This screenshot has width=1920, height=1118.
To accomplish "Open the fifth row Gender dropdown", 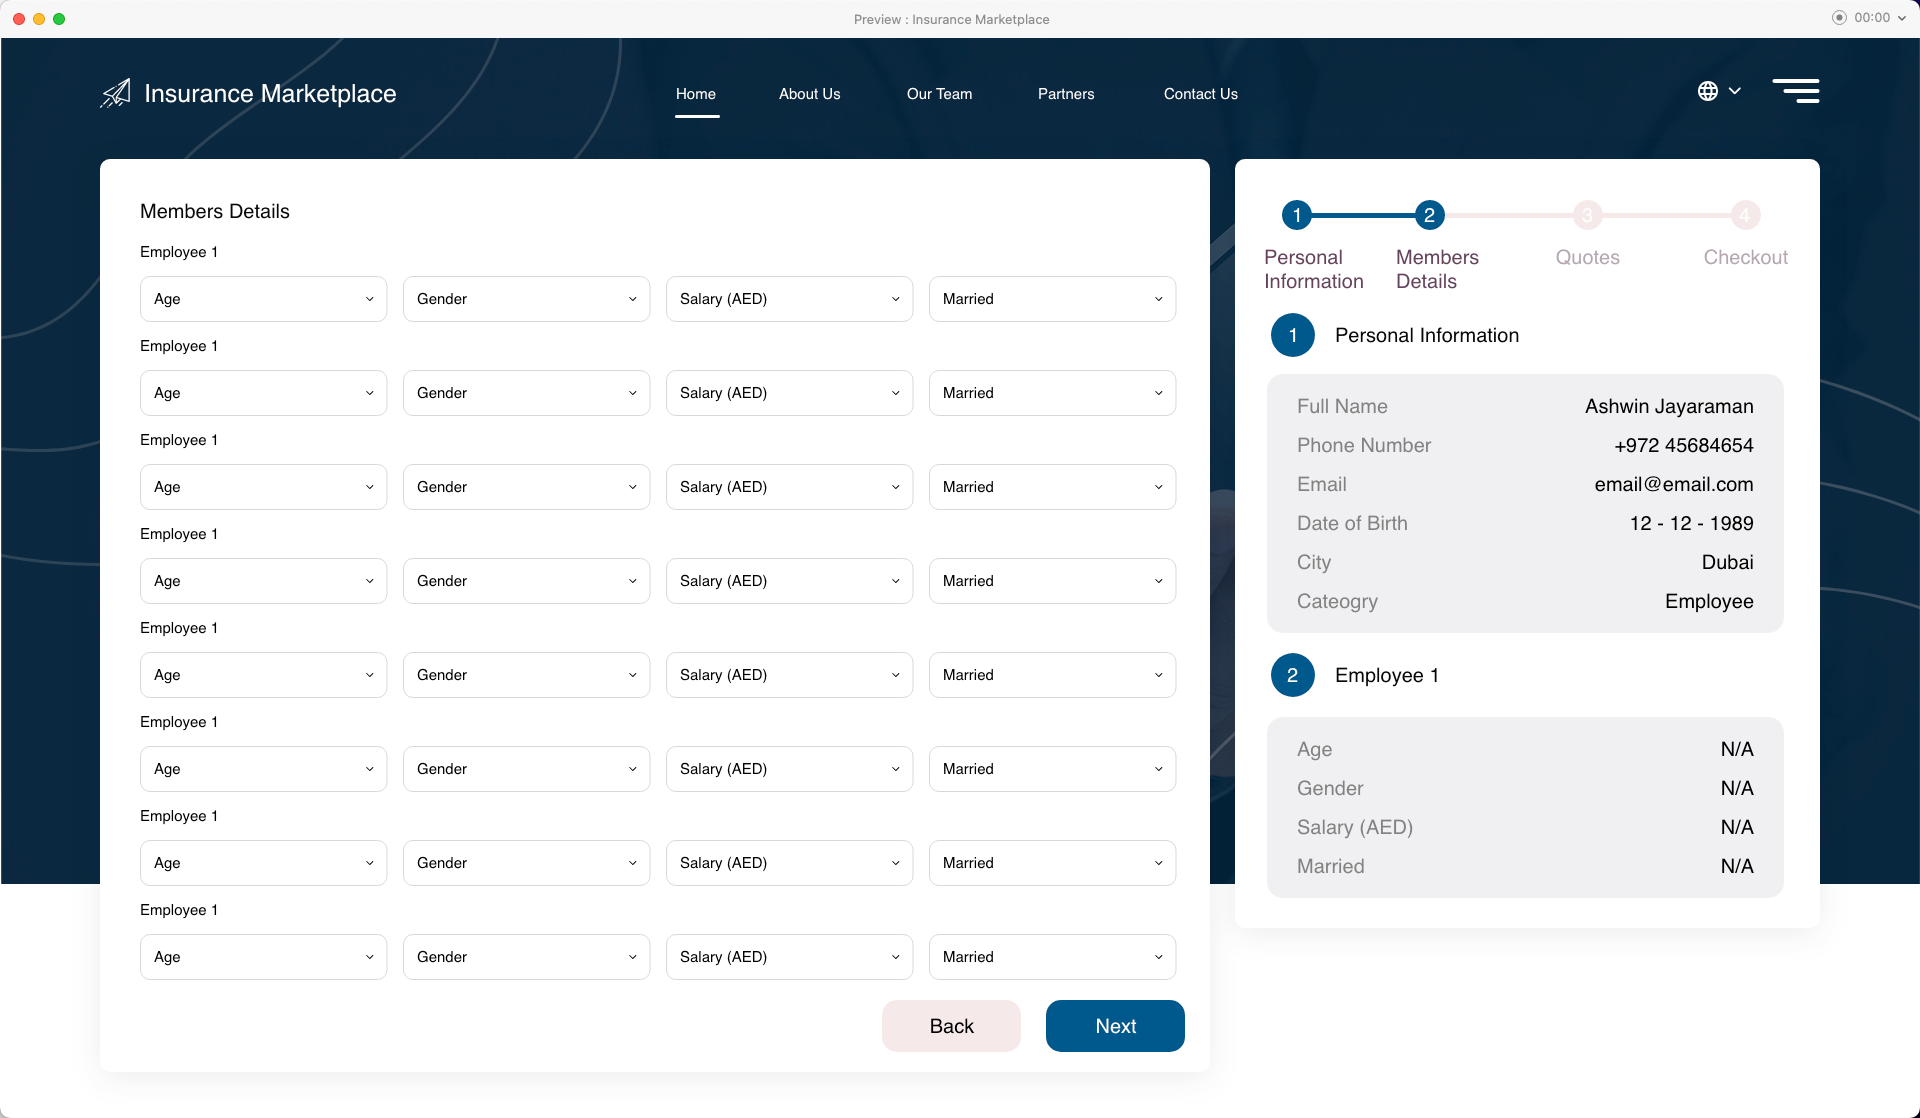I will pos(526,675).
